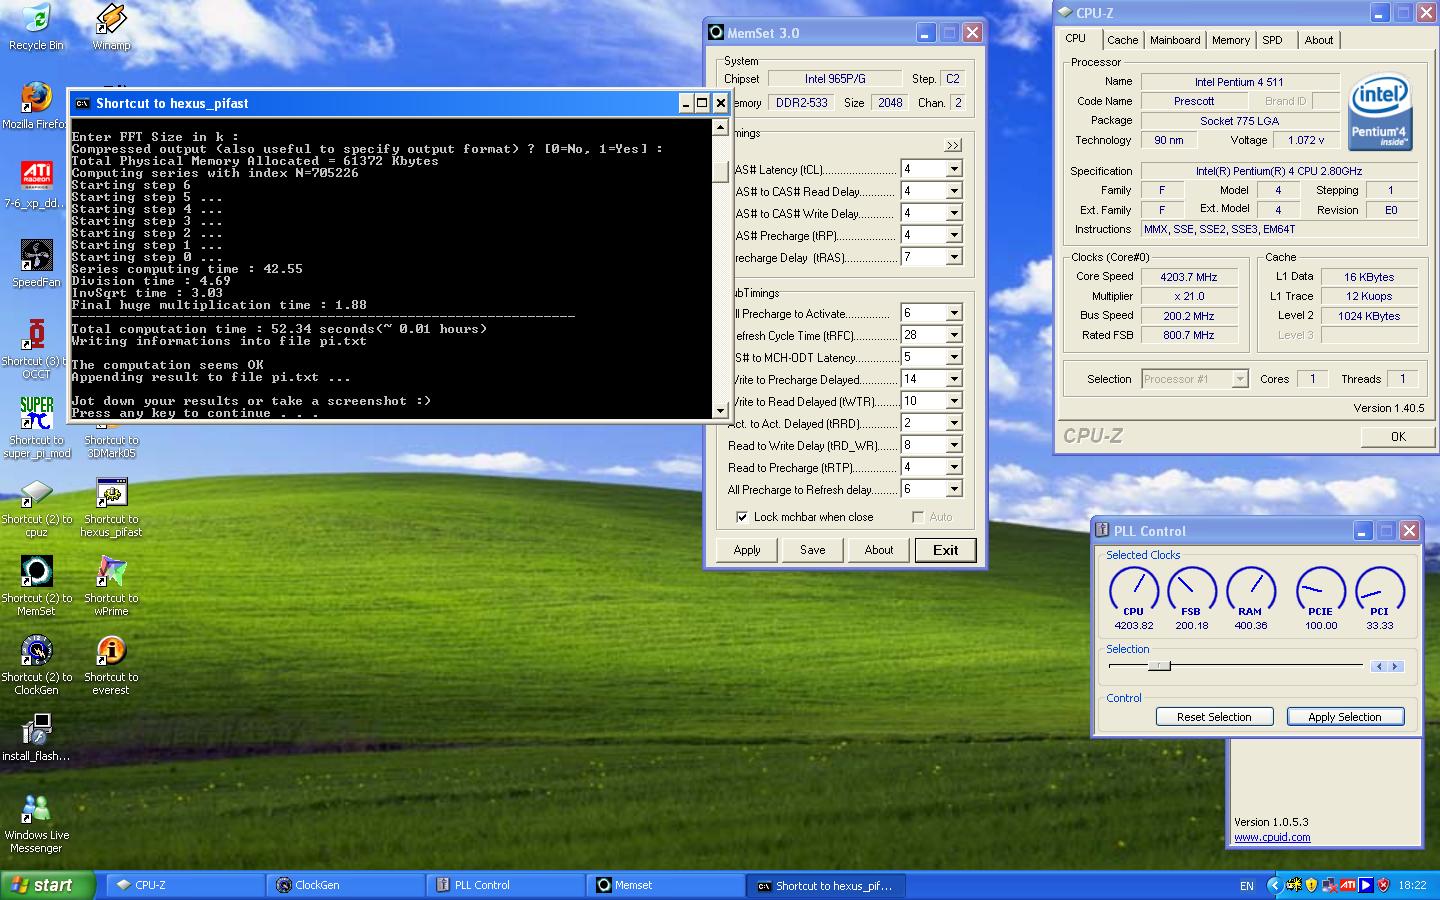1440x900 pixels.
Task: Select the everest shortcut icon
Action: pos(111,664)
